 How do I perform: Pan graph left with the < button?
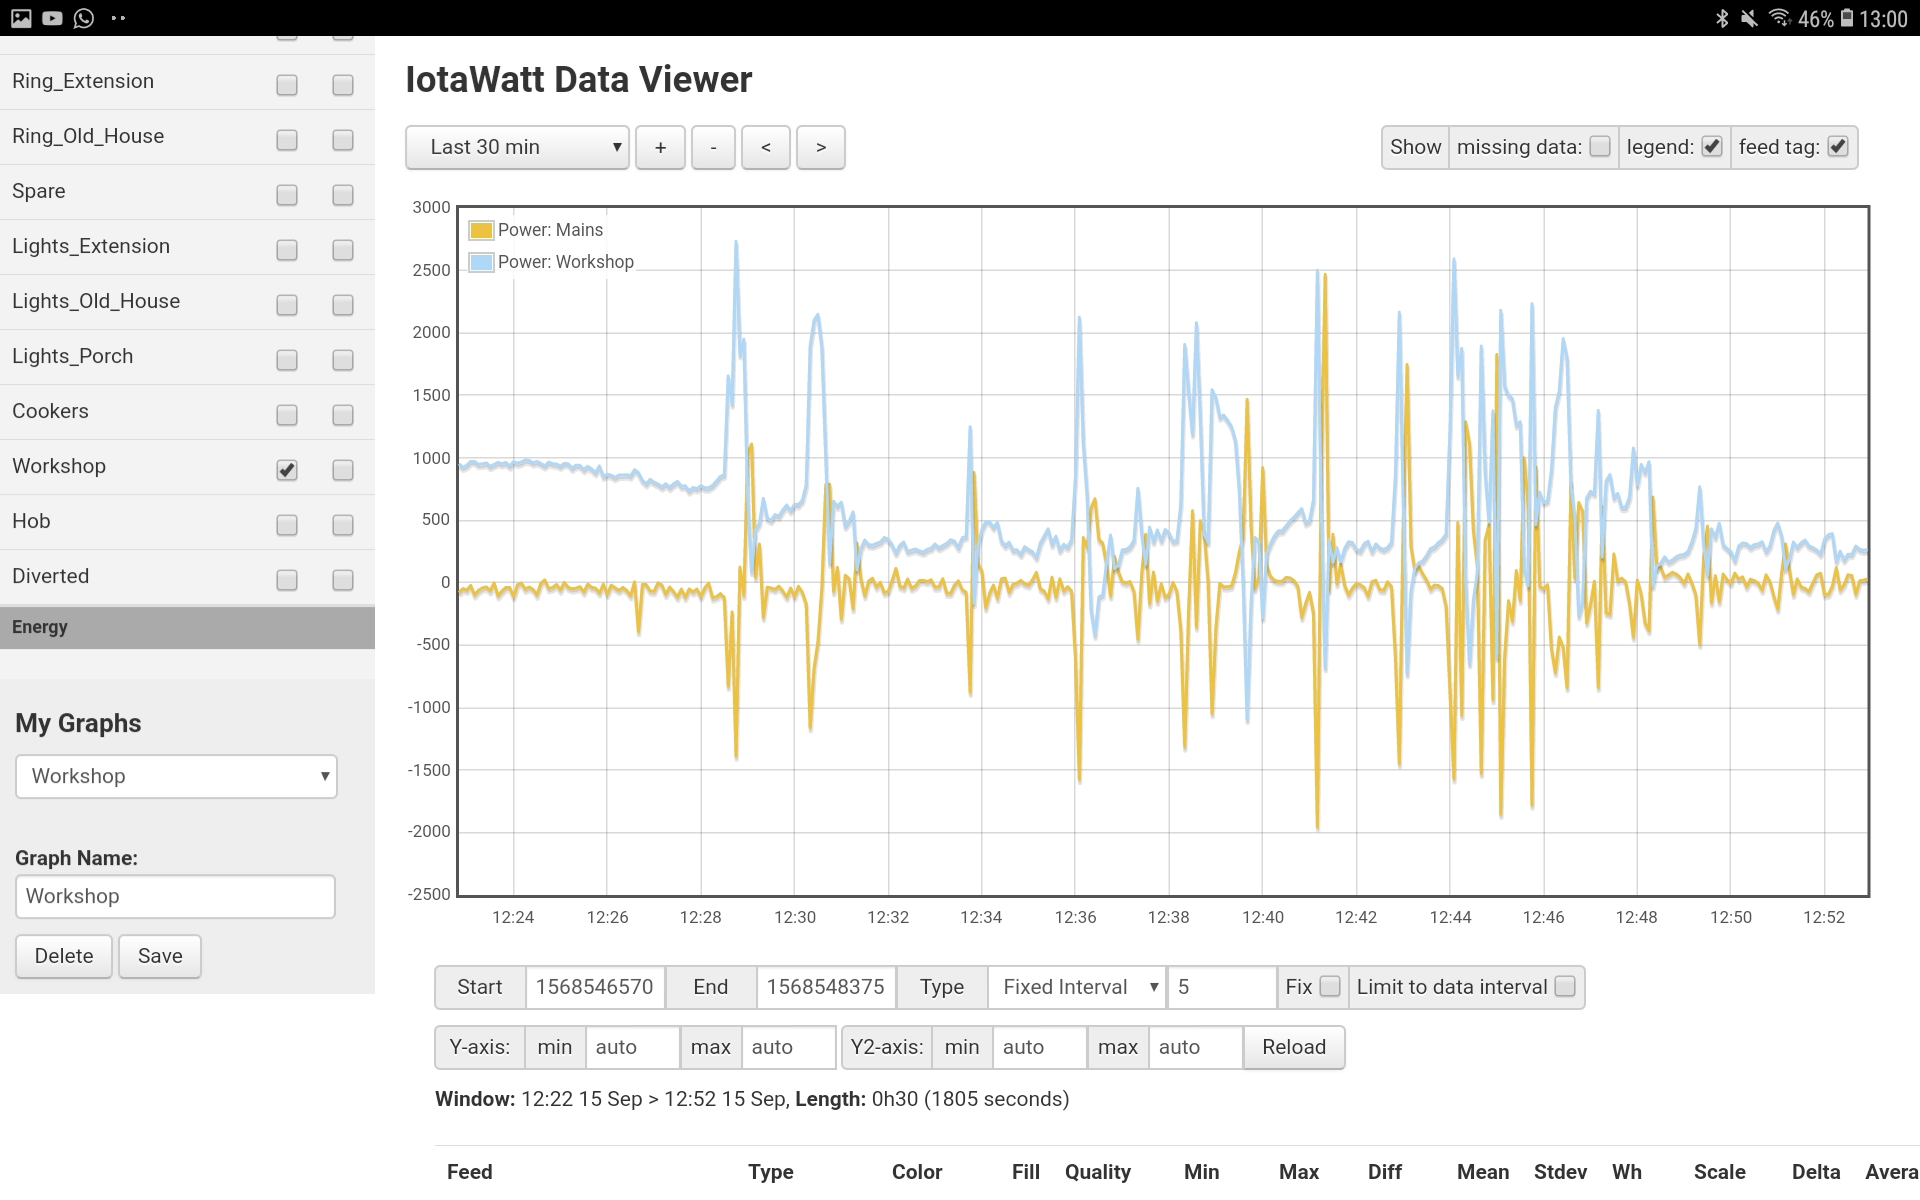766,147
